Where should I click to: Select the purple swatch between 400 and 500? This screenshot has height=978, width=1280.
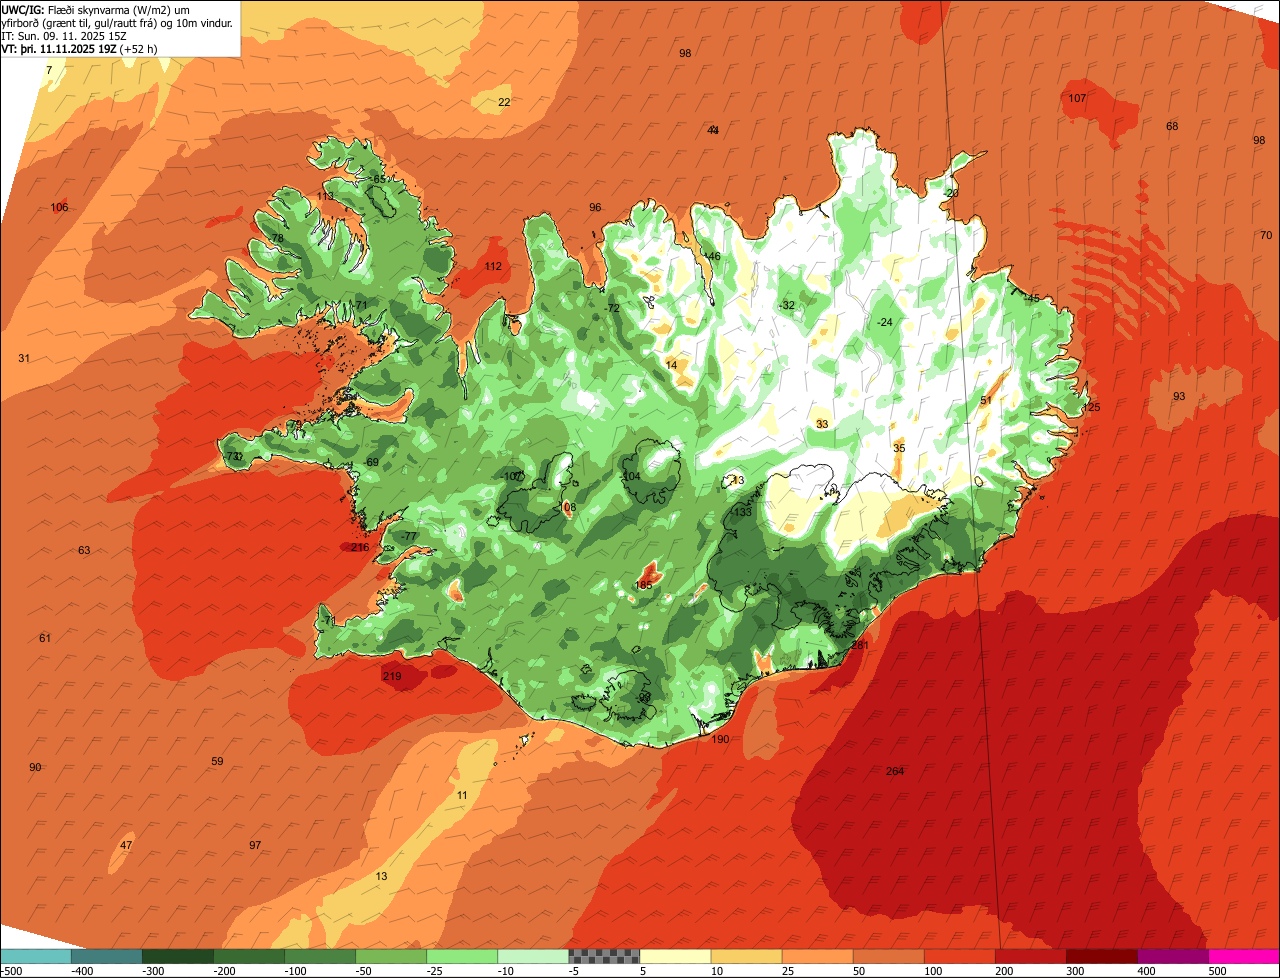point(1172,956)
